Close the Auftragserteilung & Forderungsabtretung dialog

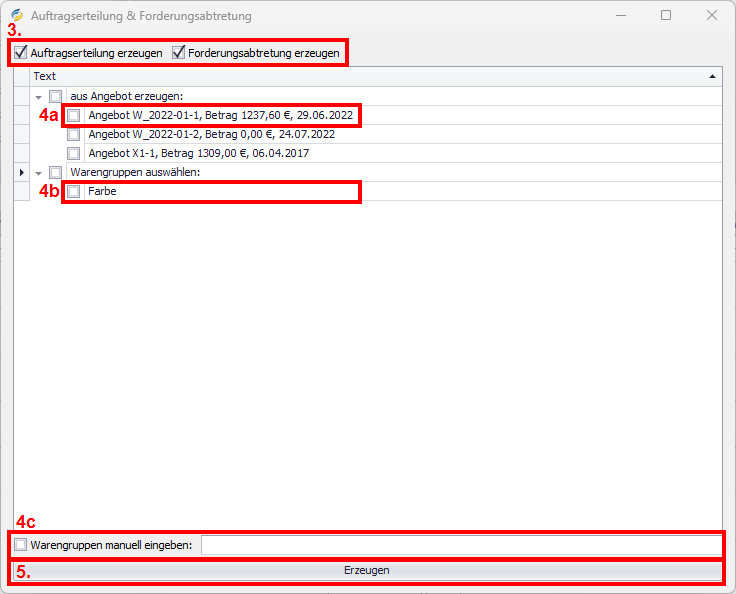point(712,16)
